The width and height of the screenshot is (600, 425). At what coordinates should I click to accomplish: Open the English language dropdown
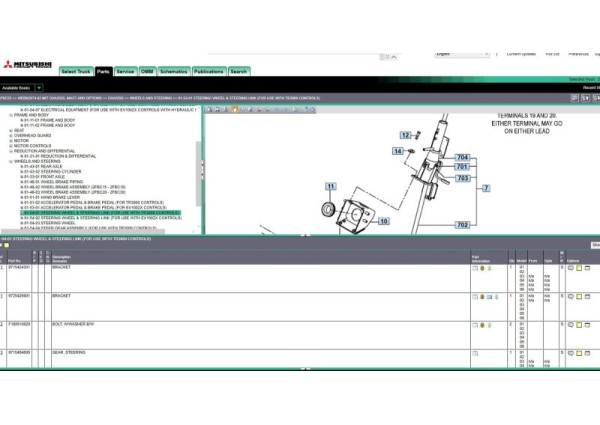pyautogui.click(x=462, y=54)
